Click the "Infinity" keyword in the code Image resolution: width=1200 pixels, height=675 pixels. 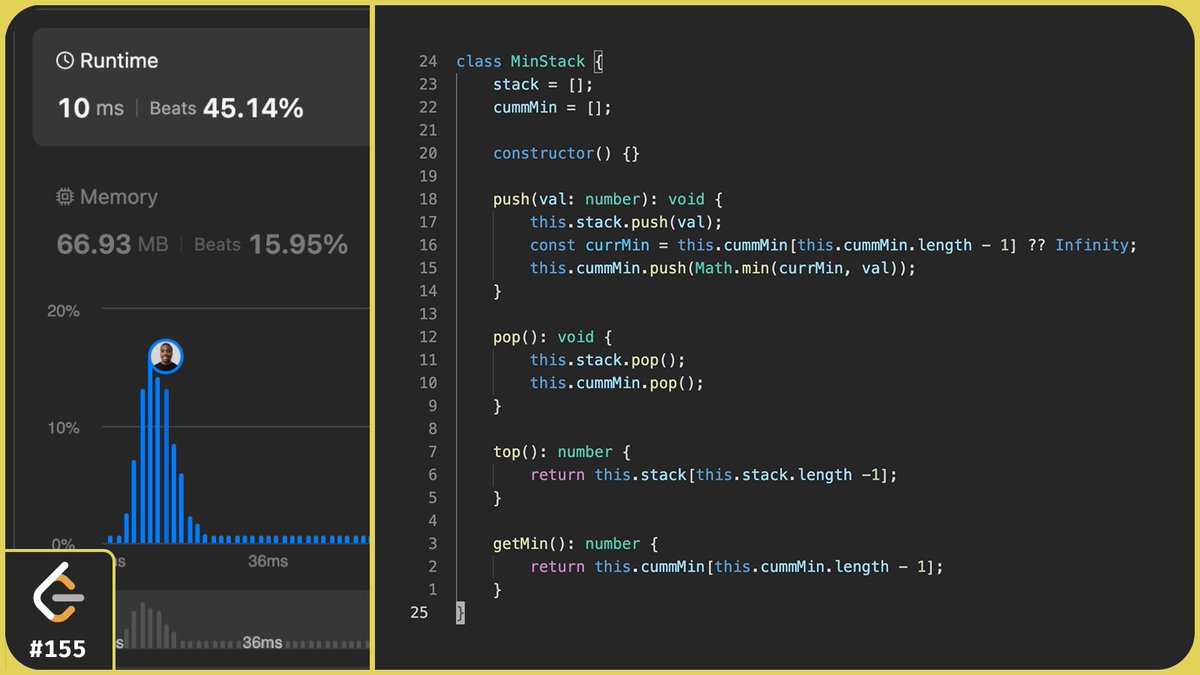pyautogui.click(x=1092, y=245)
